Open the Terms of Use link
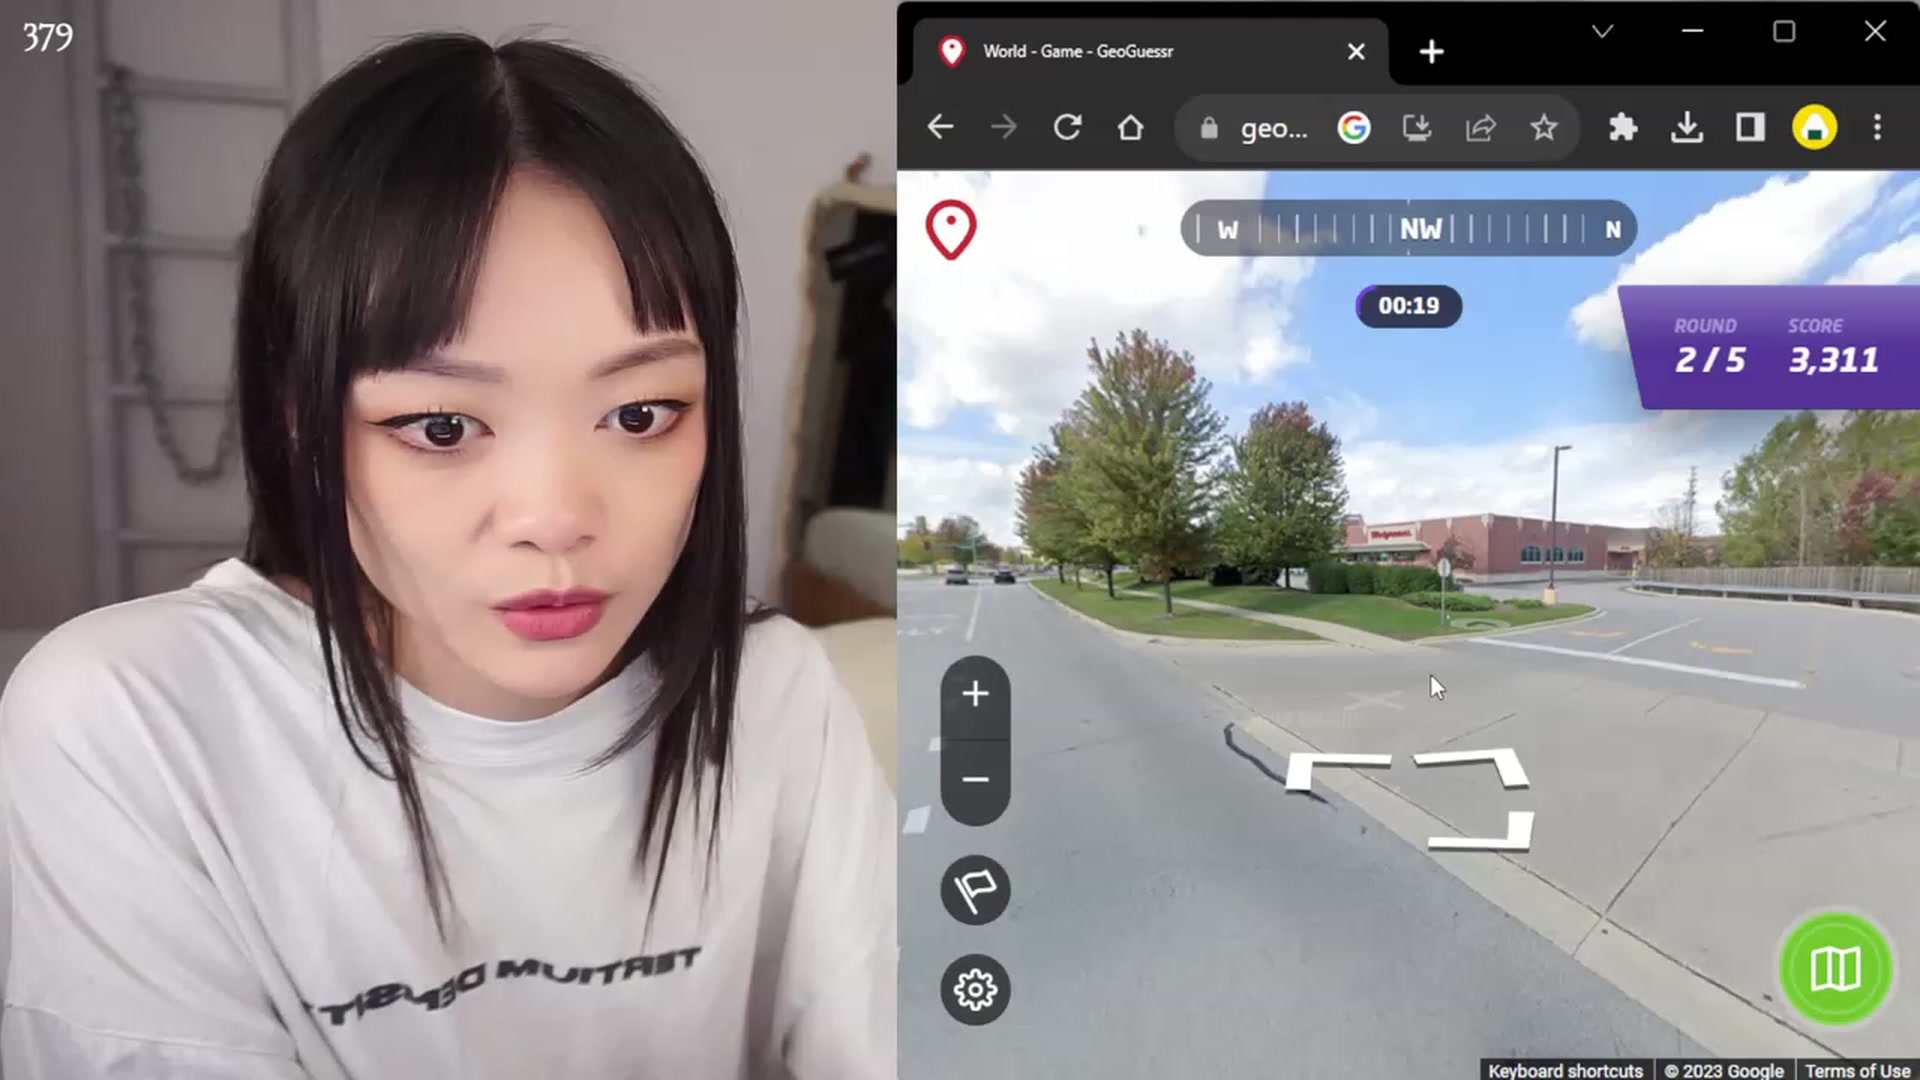 coord(1857,1070)
